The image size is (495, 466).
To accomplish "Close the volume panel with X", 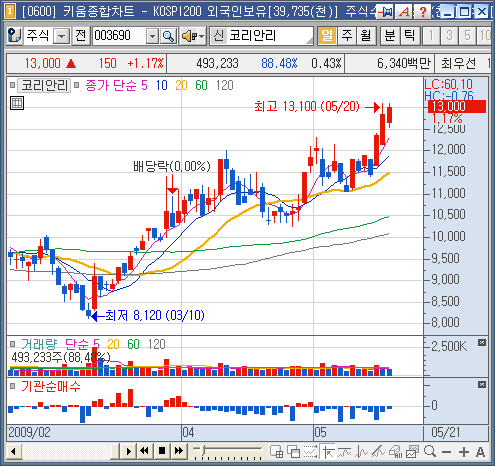I will [x=482, y=343].
